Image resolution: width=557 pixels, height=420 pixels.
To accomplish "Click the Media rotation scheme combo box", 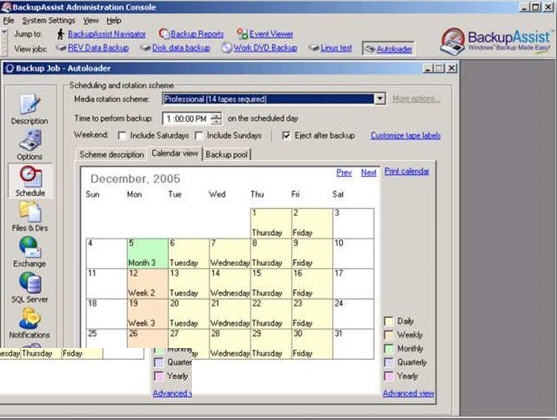I will tap(274, 99).
